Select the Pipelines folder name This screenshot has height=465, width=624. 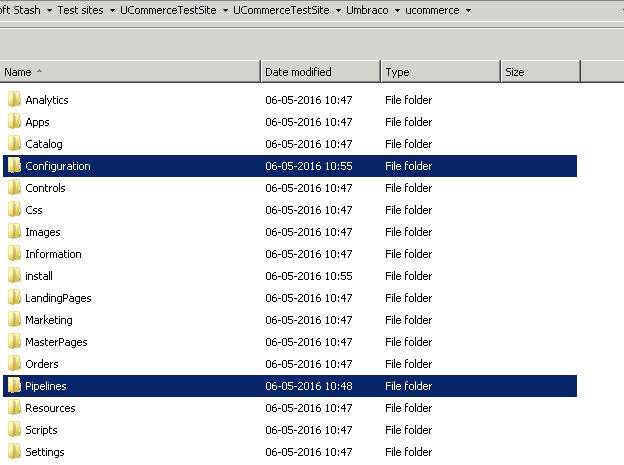click(x=46, y=386)
